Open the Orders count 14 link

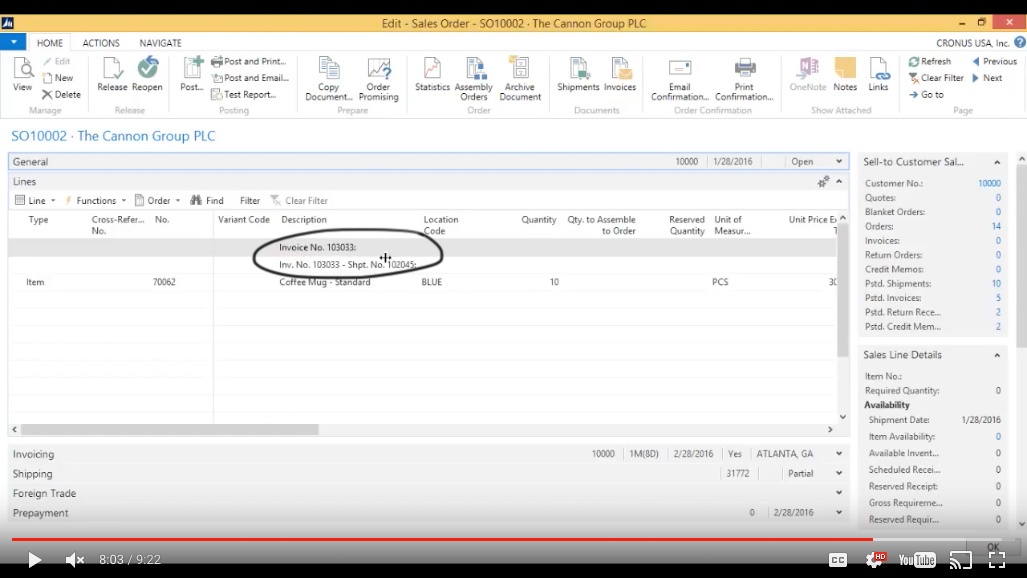[x=996, y=226]
